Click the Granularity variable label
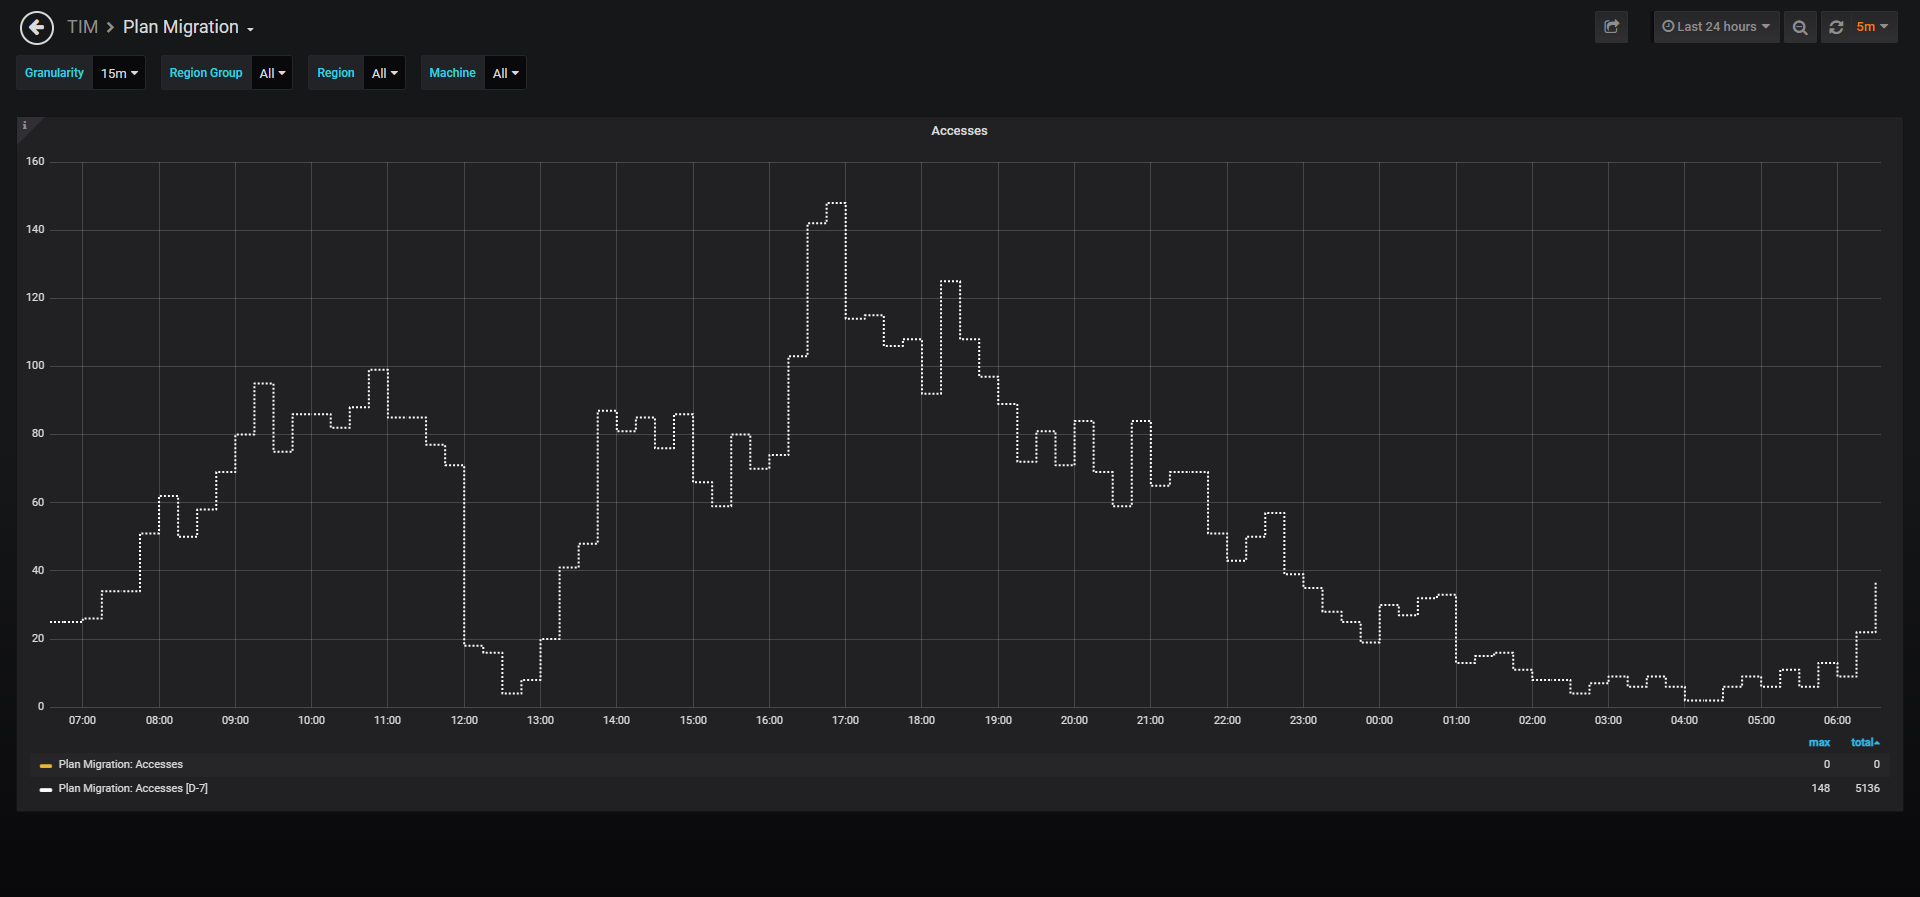The width and height of the screenshot is (1920, 897). point(54,73)
